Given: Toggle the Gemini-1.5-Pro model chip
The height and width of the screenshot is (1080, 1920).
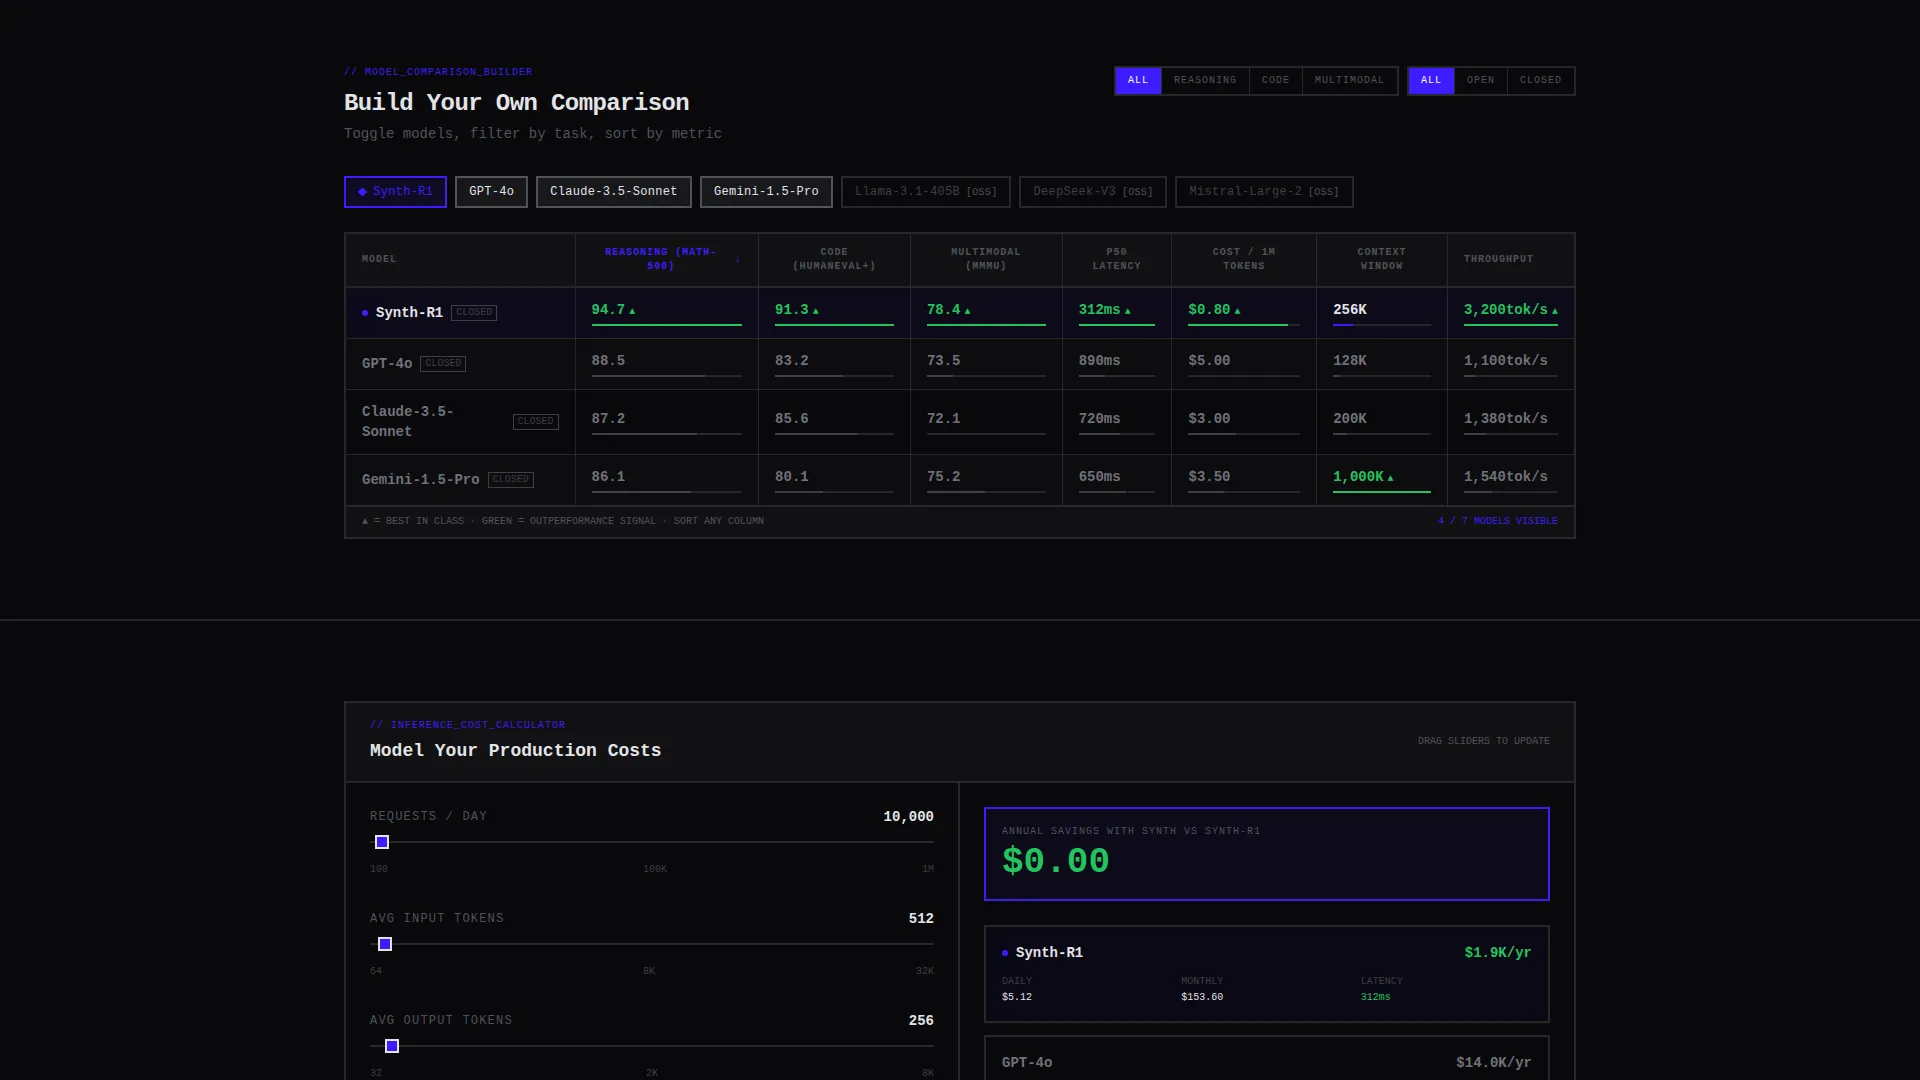Looking at the screenshot, I should pyautogui.click(x=766, y=192).
